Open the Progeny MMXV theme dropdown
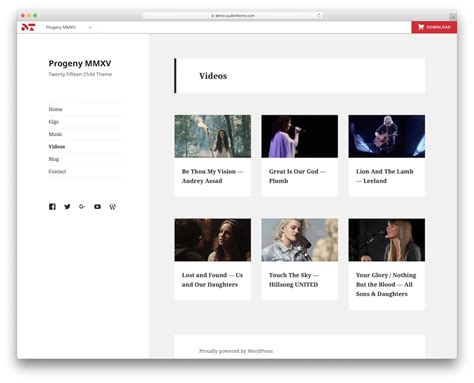The width and height of the screenshot is (474, 383). pos(69,27)
